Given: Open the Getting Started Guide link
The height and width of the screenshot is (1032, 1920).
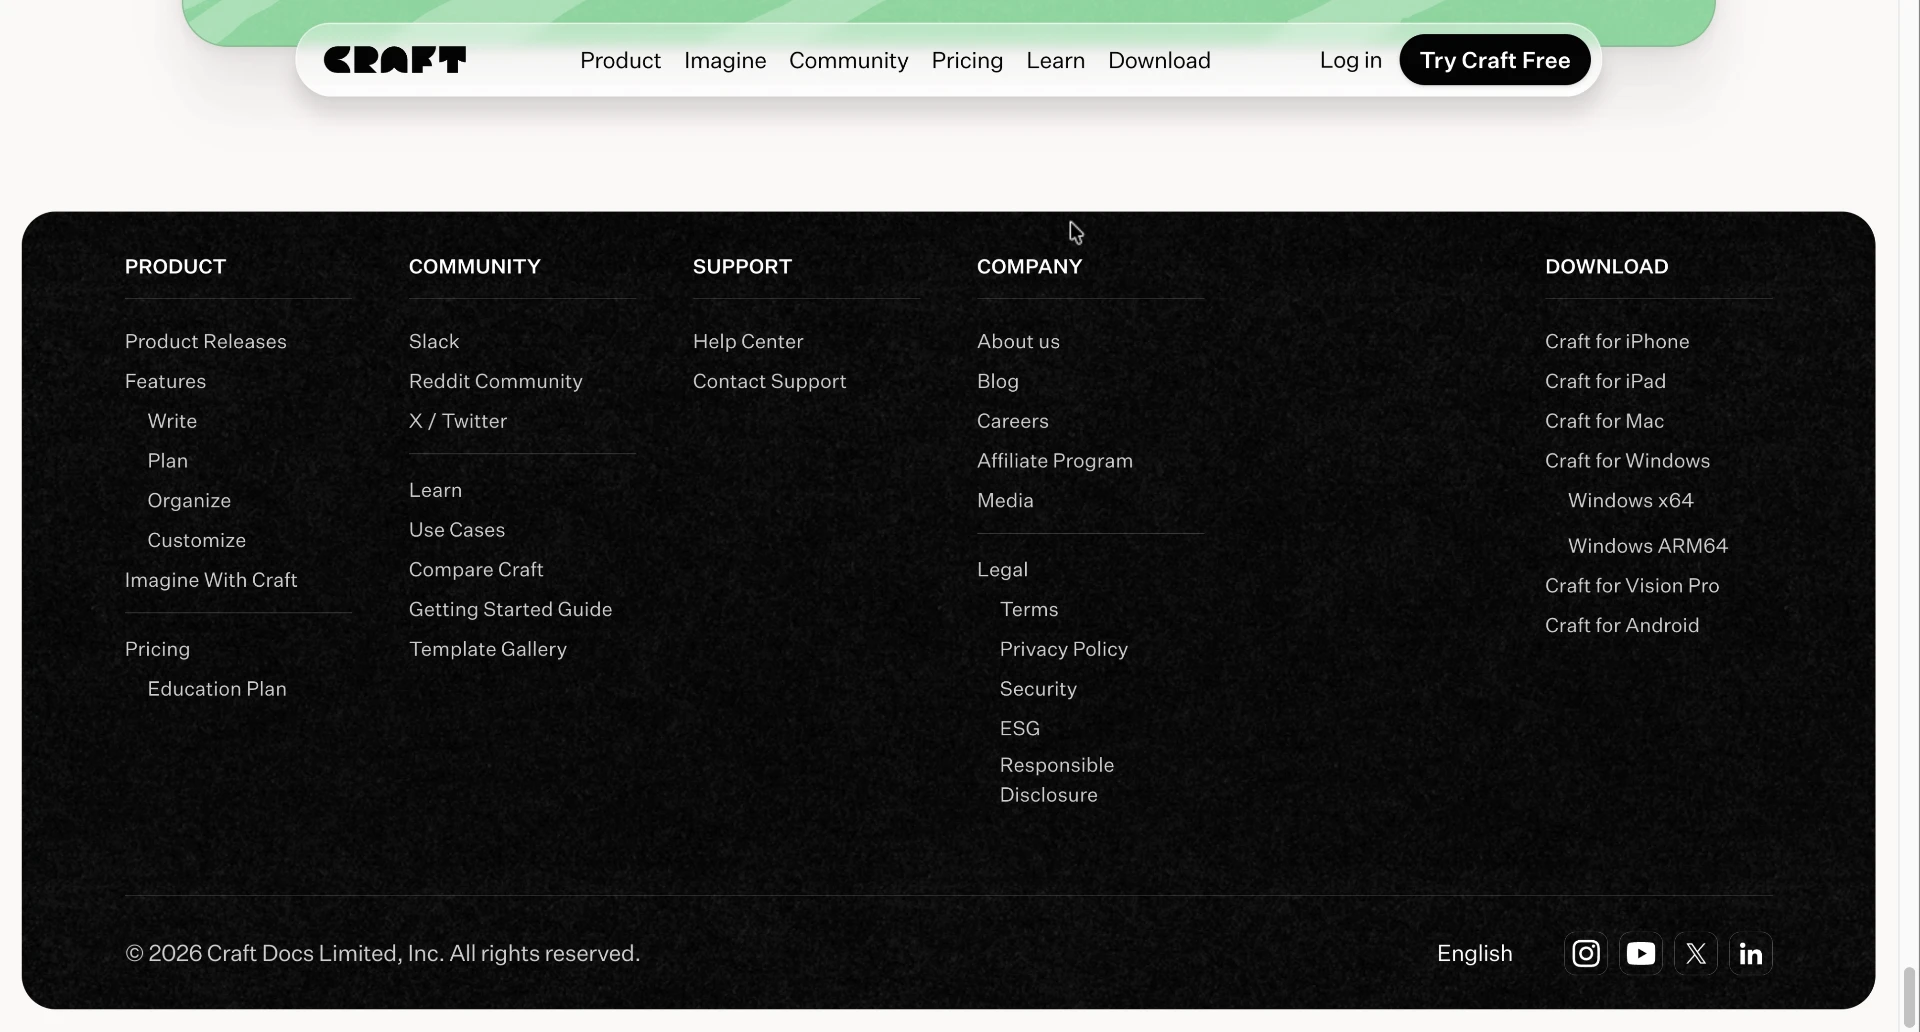Looking at the screenshot, I should [x=510, y=609].
